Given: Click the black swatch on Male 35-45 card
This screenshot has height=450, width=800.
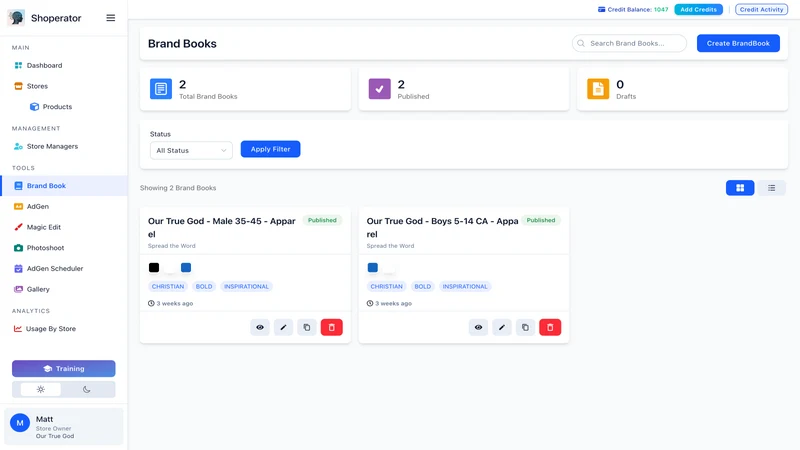Looking at the screenshot, I should pos(154,267).
